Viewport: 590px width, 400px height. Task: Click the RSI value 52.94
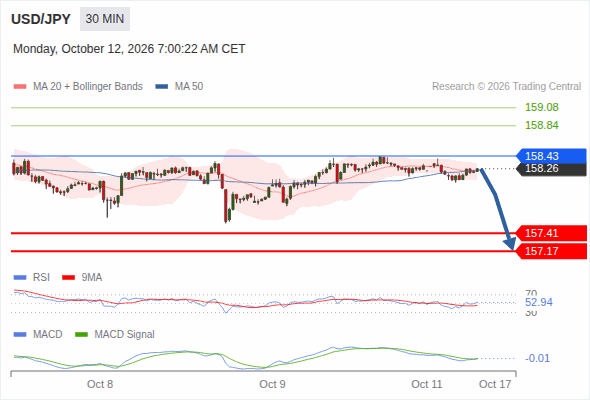[x=539, y=303]
